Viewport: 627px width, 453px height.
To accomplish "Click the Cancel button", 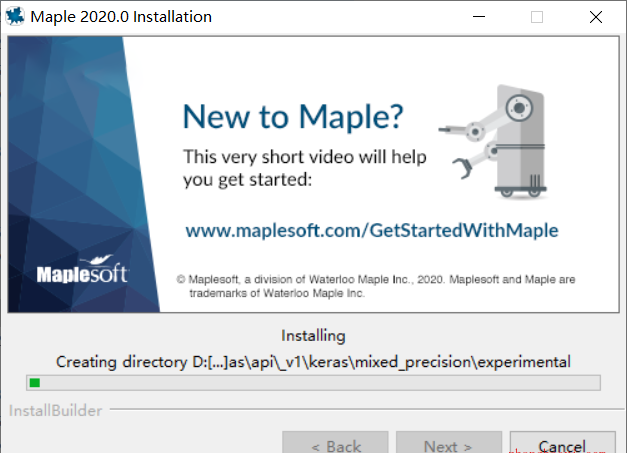I will pyautogui.click(x=562, y=443).
